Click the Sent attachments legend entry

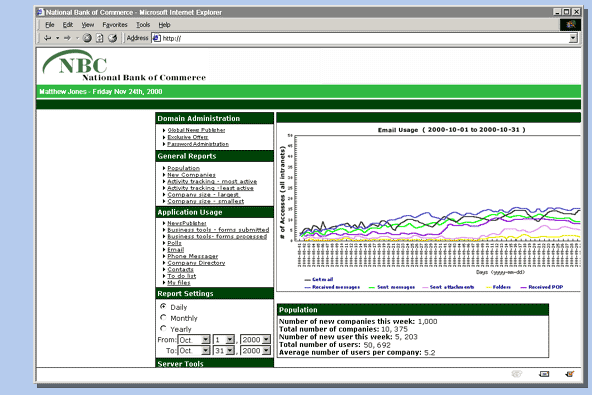pyautogui.click(x=448, y=287)
